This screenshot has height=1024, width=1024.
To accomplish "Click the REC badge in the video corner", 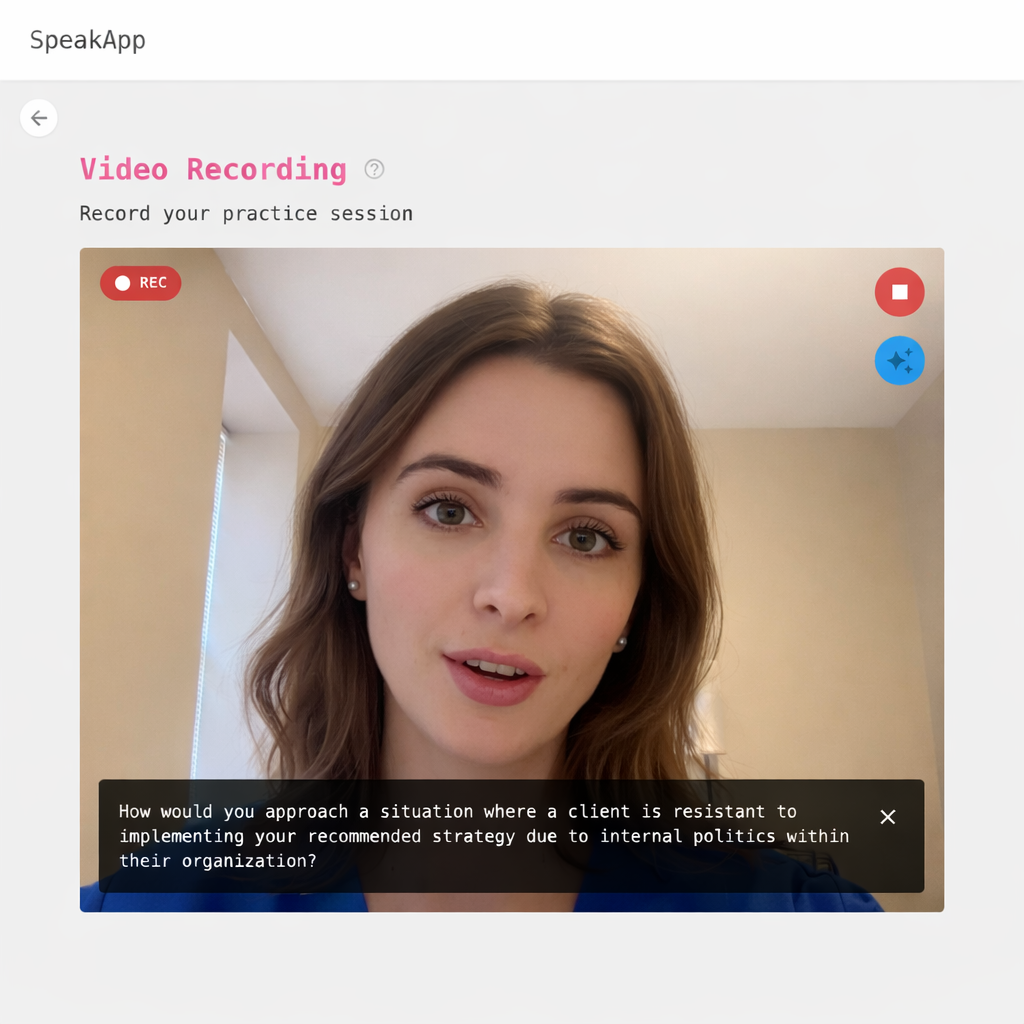I will coord(140,283).
